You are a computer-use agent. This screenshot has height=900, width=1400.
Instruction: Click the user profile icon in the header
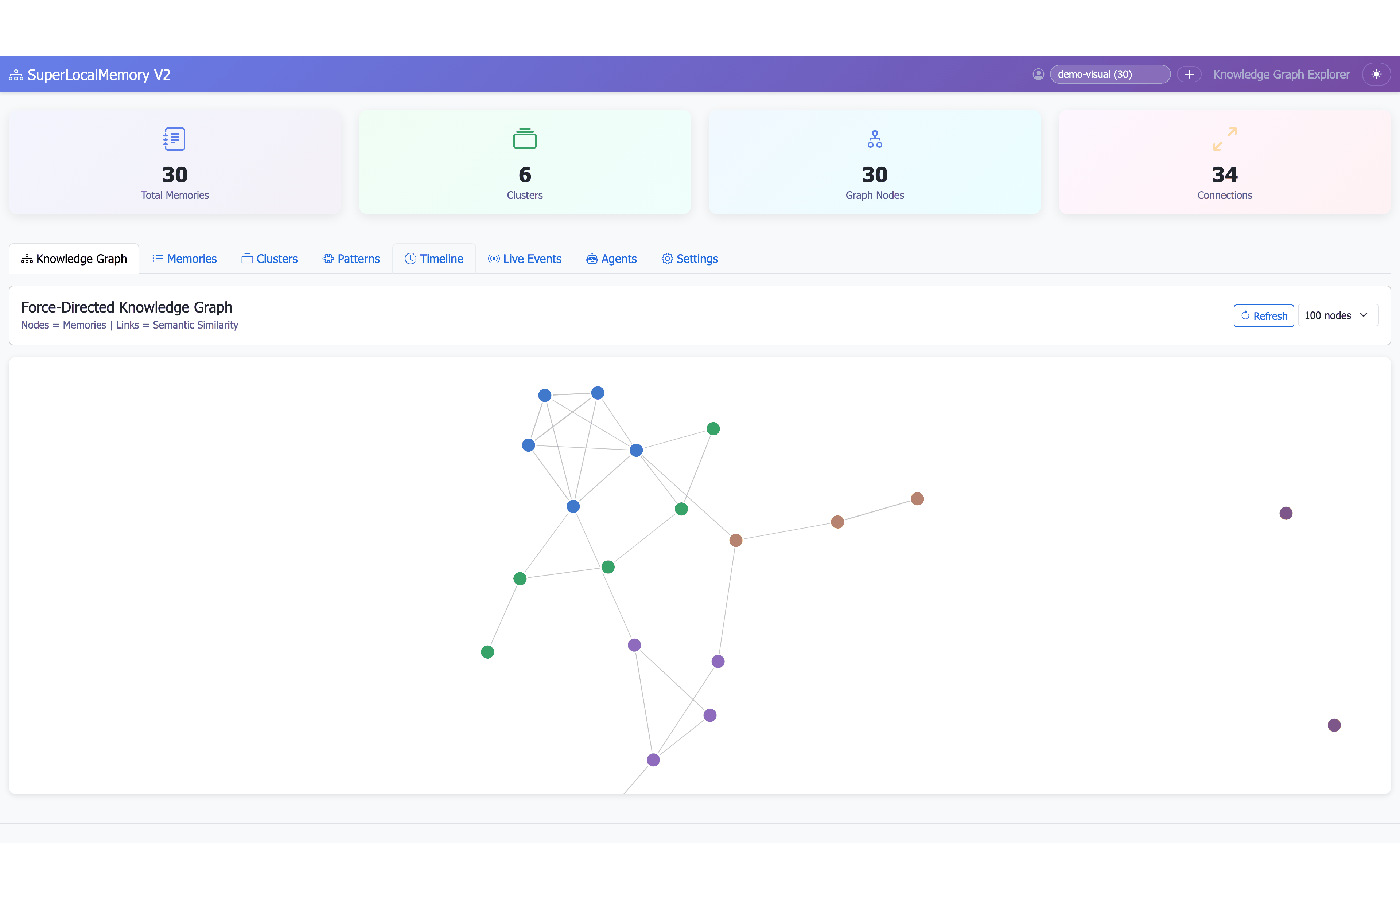pos(1038,74)
